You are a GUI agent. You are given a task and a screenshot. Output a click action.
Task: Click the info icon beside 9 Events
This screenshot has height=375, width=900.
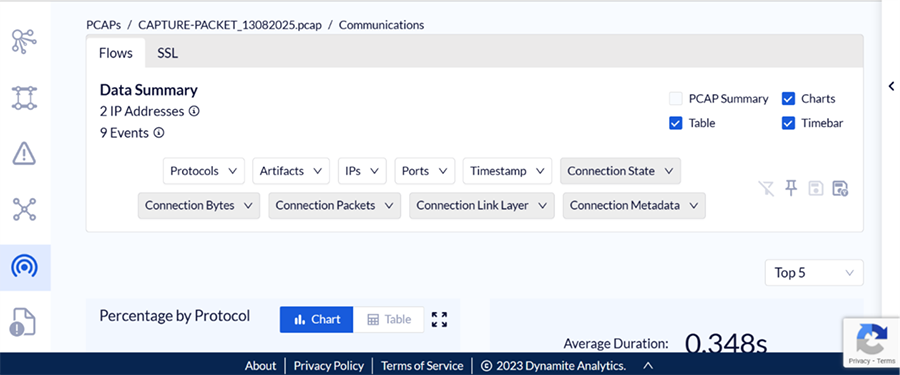[158, 133]
